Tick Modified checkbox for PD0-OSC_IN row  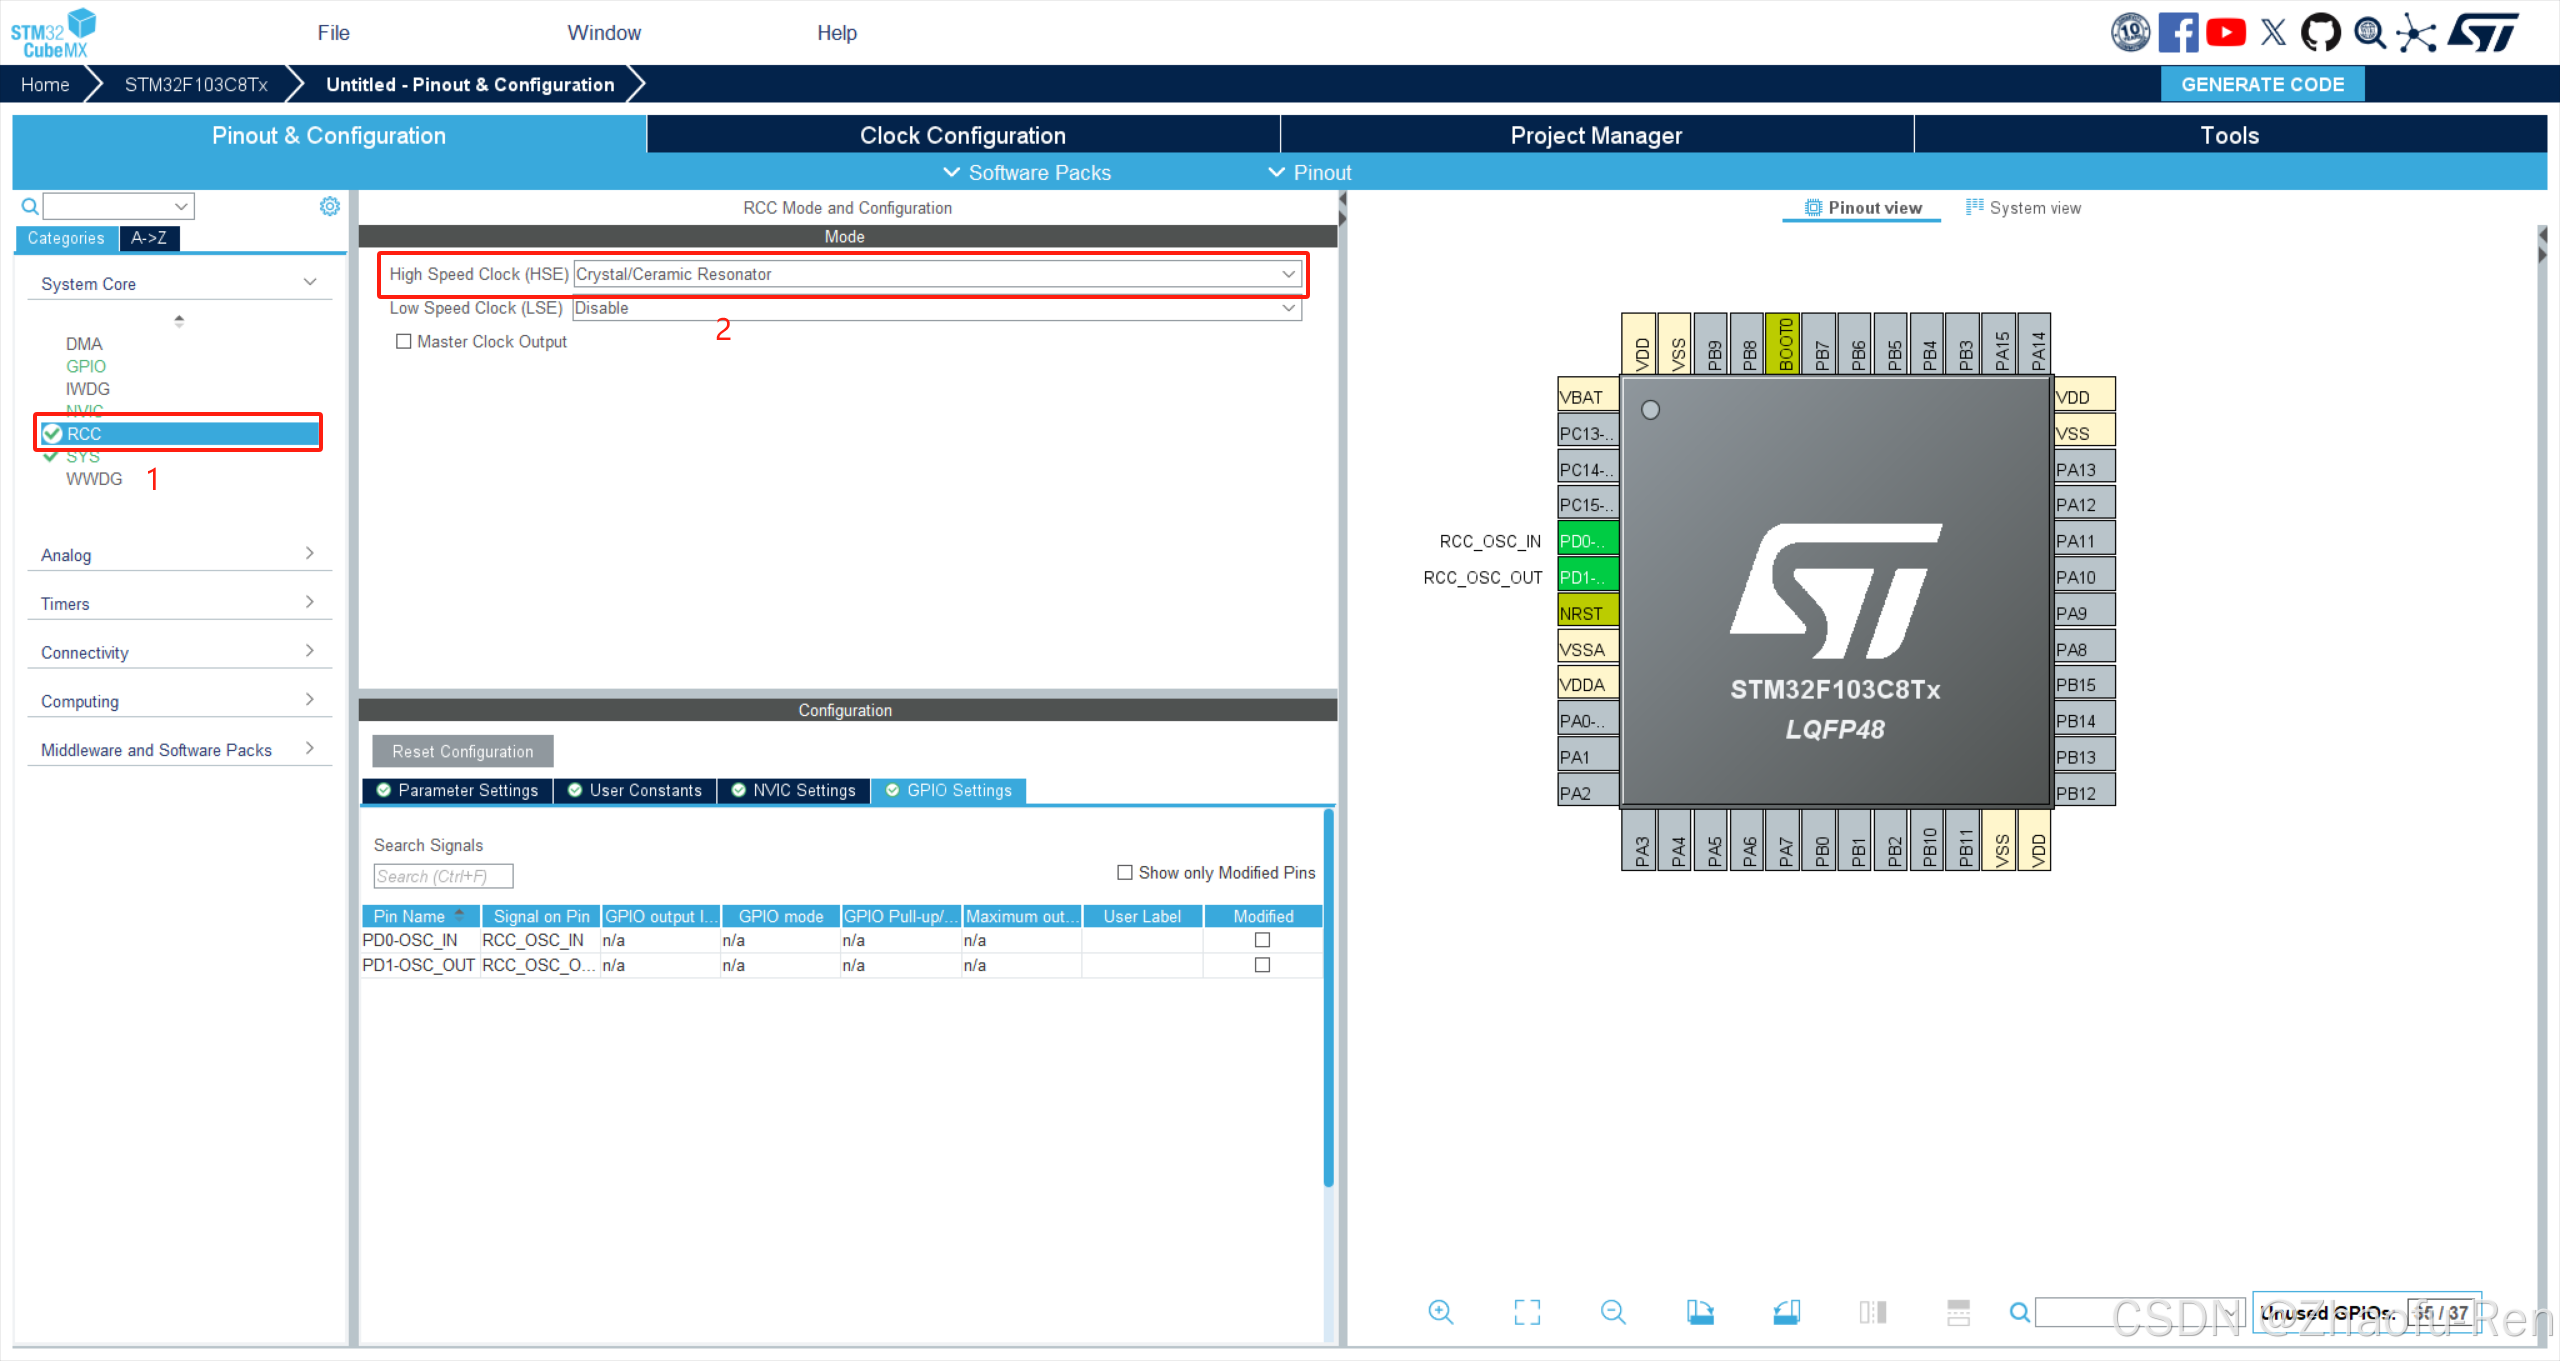[x=1262, y=940]
